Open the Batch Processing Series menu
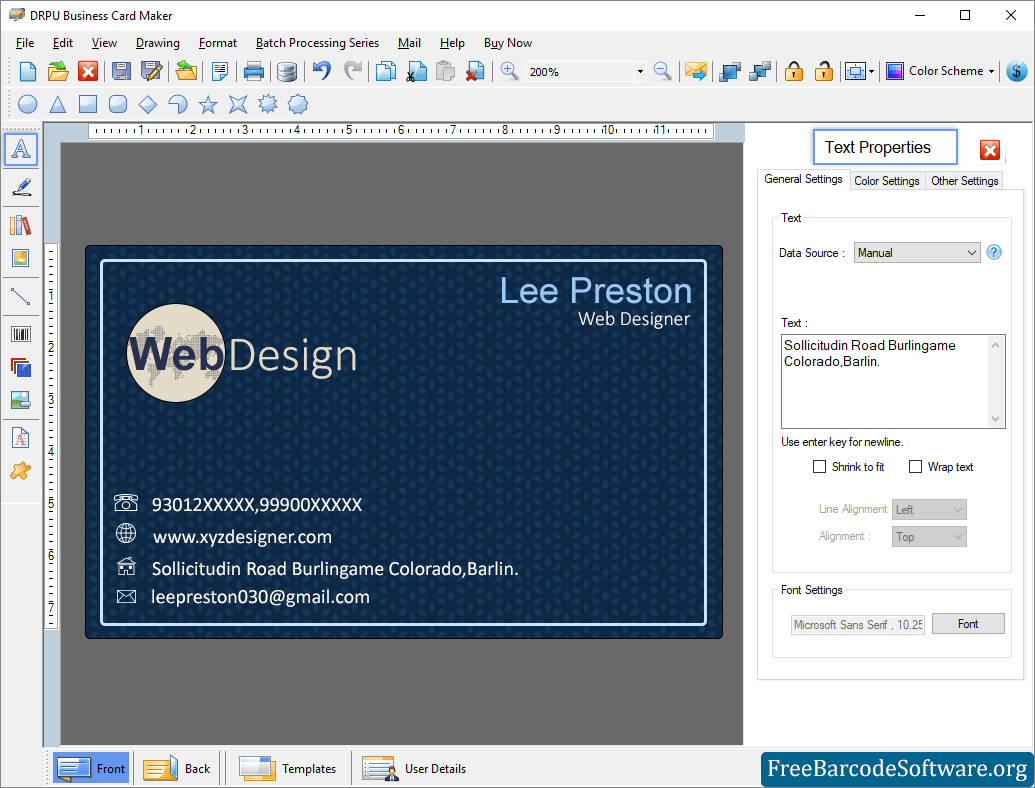The image size is (1035, 788). pos(317,43)
